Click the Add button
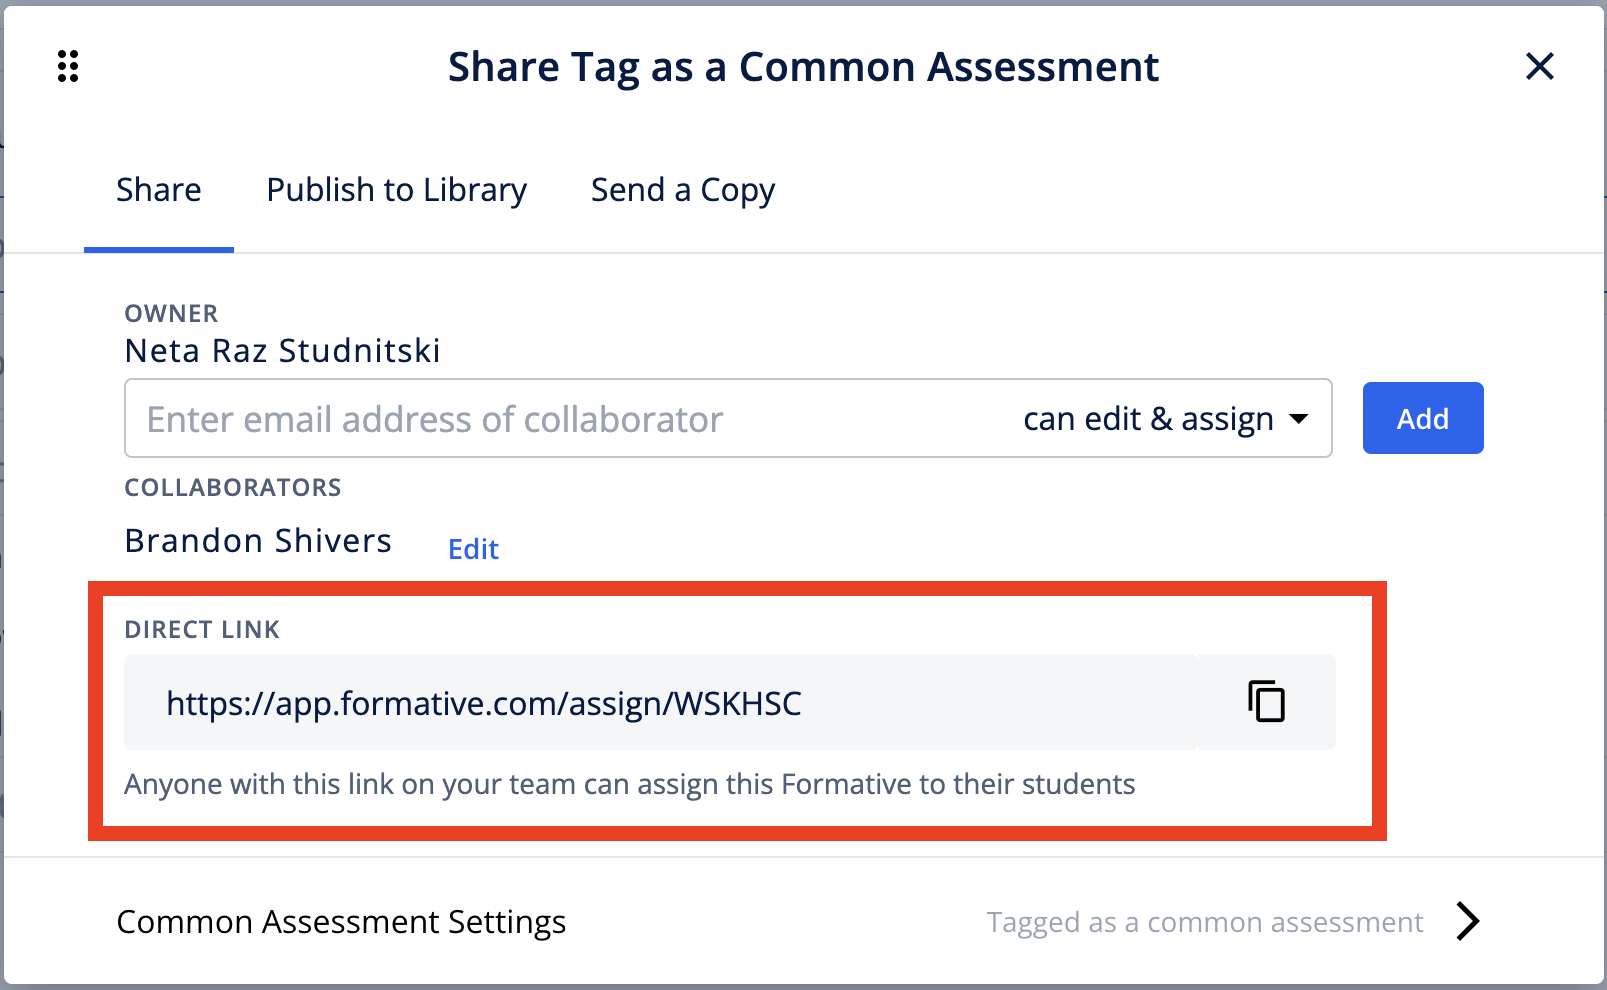Screen dimensions: 1607x990 pyautogui.click(x=1422, y=418)
